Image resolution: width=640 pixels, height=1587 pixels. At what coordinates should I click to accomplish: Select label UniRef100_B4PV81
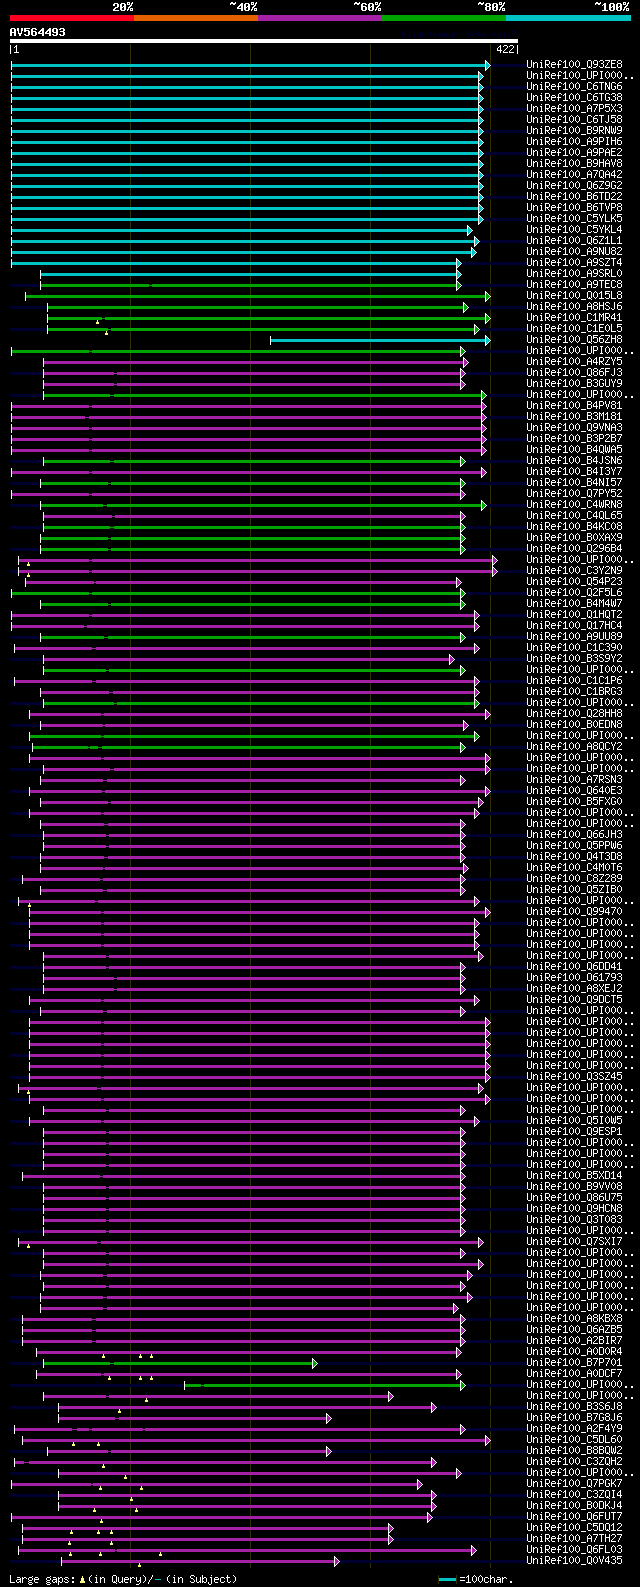pos(574,406)
